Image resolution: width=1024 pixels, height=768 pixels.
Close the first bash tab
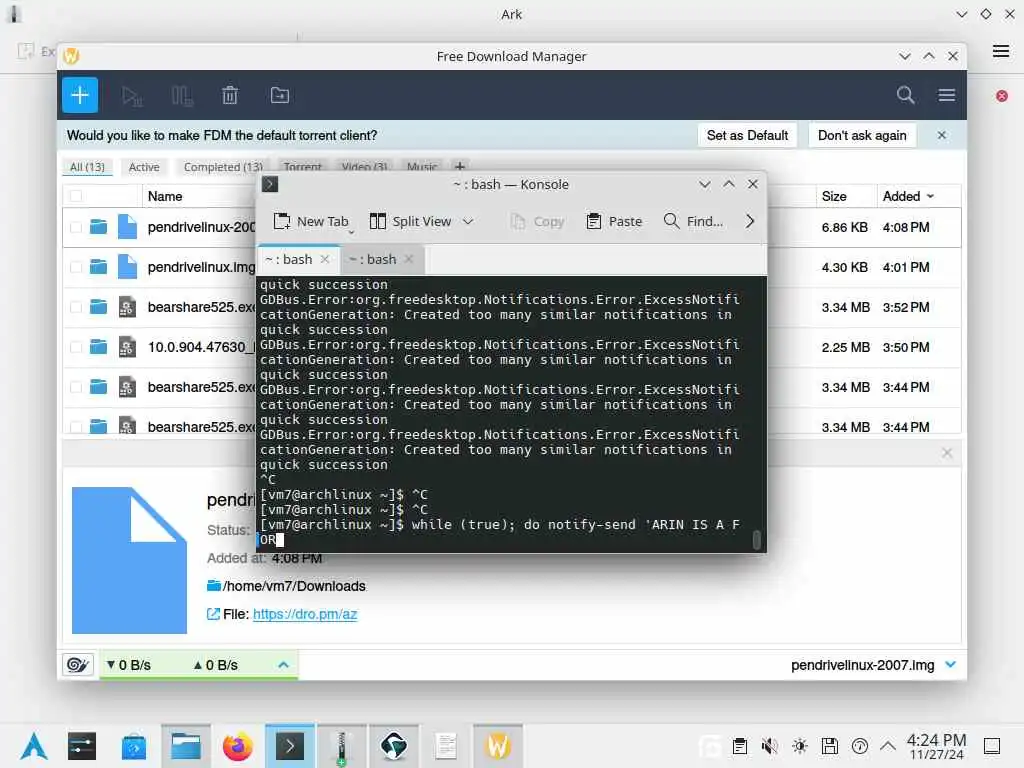click(x=325, y=259)
